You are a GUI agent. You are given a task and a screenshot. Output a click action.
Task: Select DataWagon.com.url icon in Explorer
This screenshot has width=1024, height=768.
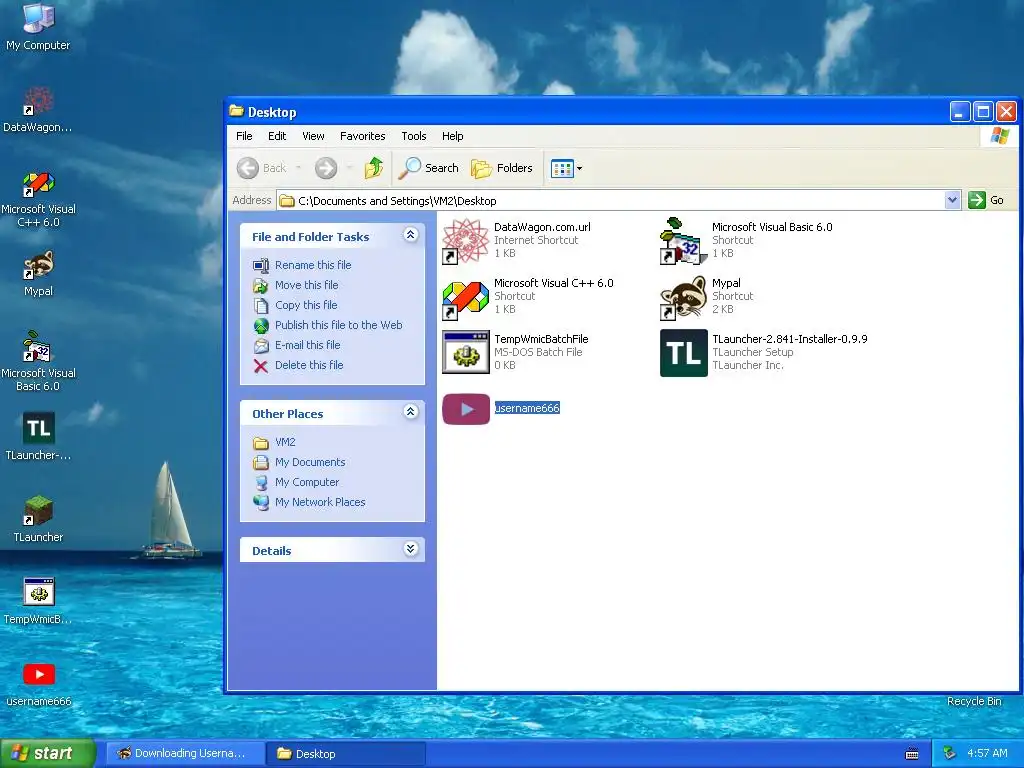tap(466, 241)
